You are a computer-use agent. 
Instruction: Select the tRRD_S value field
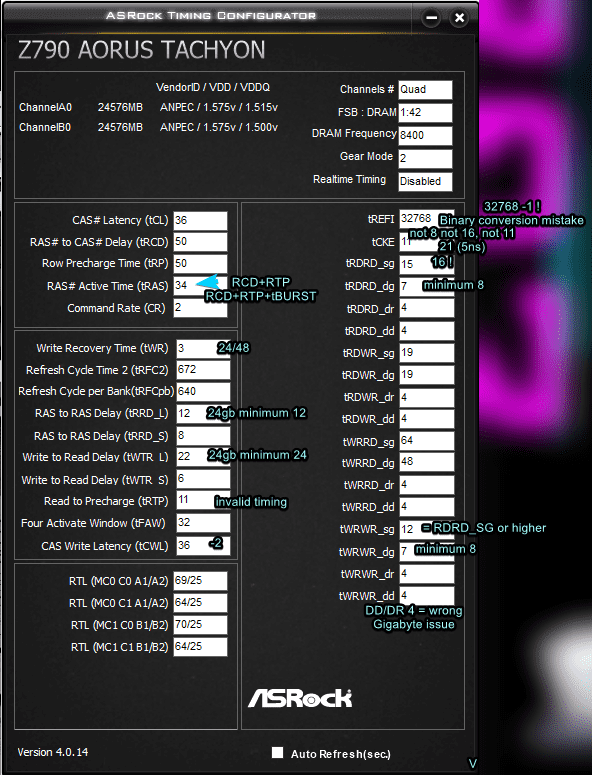(x=203, y=436)
